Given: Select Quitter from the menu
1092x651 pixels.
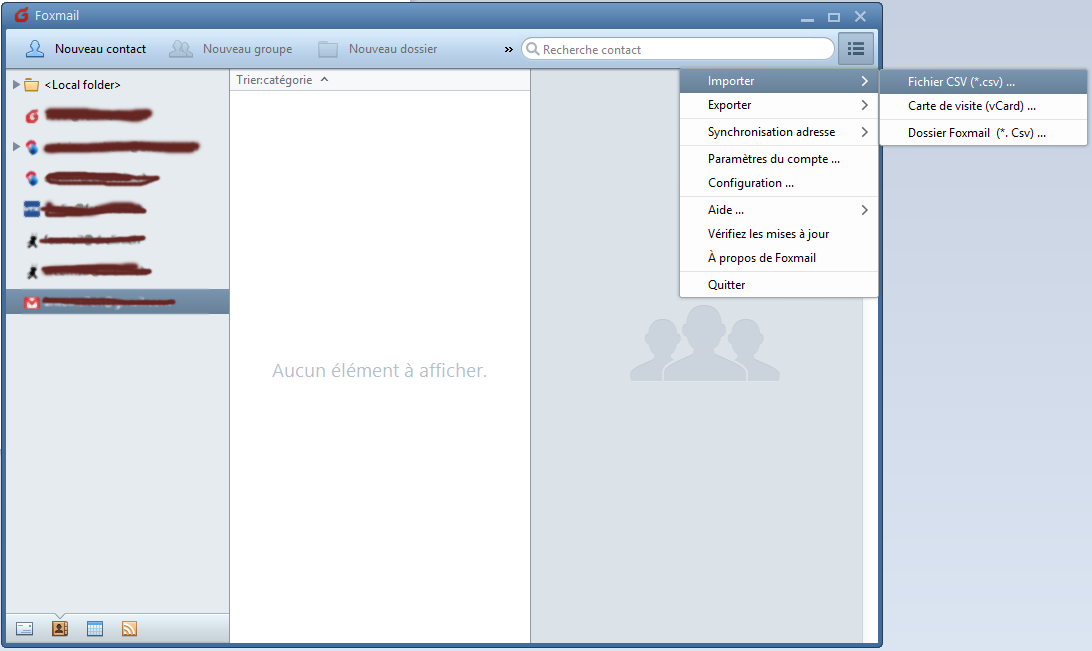Looking at the screenshot, I should click(779, 284).
